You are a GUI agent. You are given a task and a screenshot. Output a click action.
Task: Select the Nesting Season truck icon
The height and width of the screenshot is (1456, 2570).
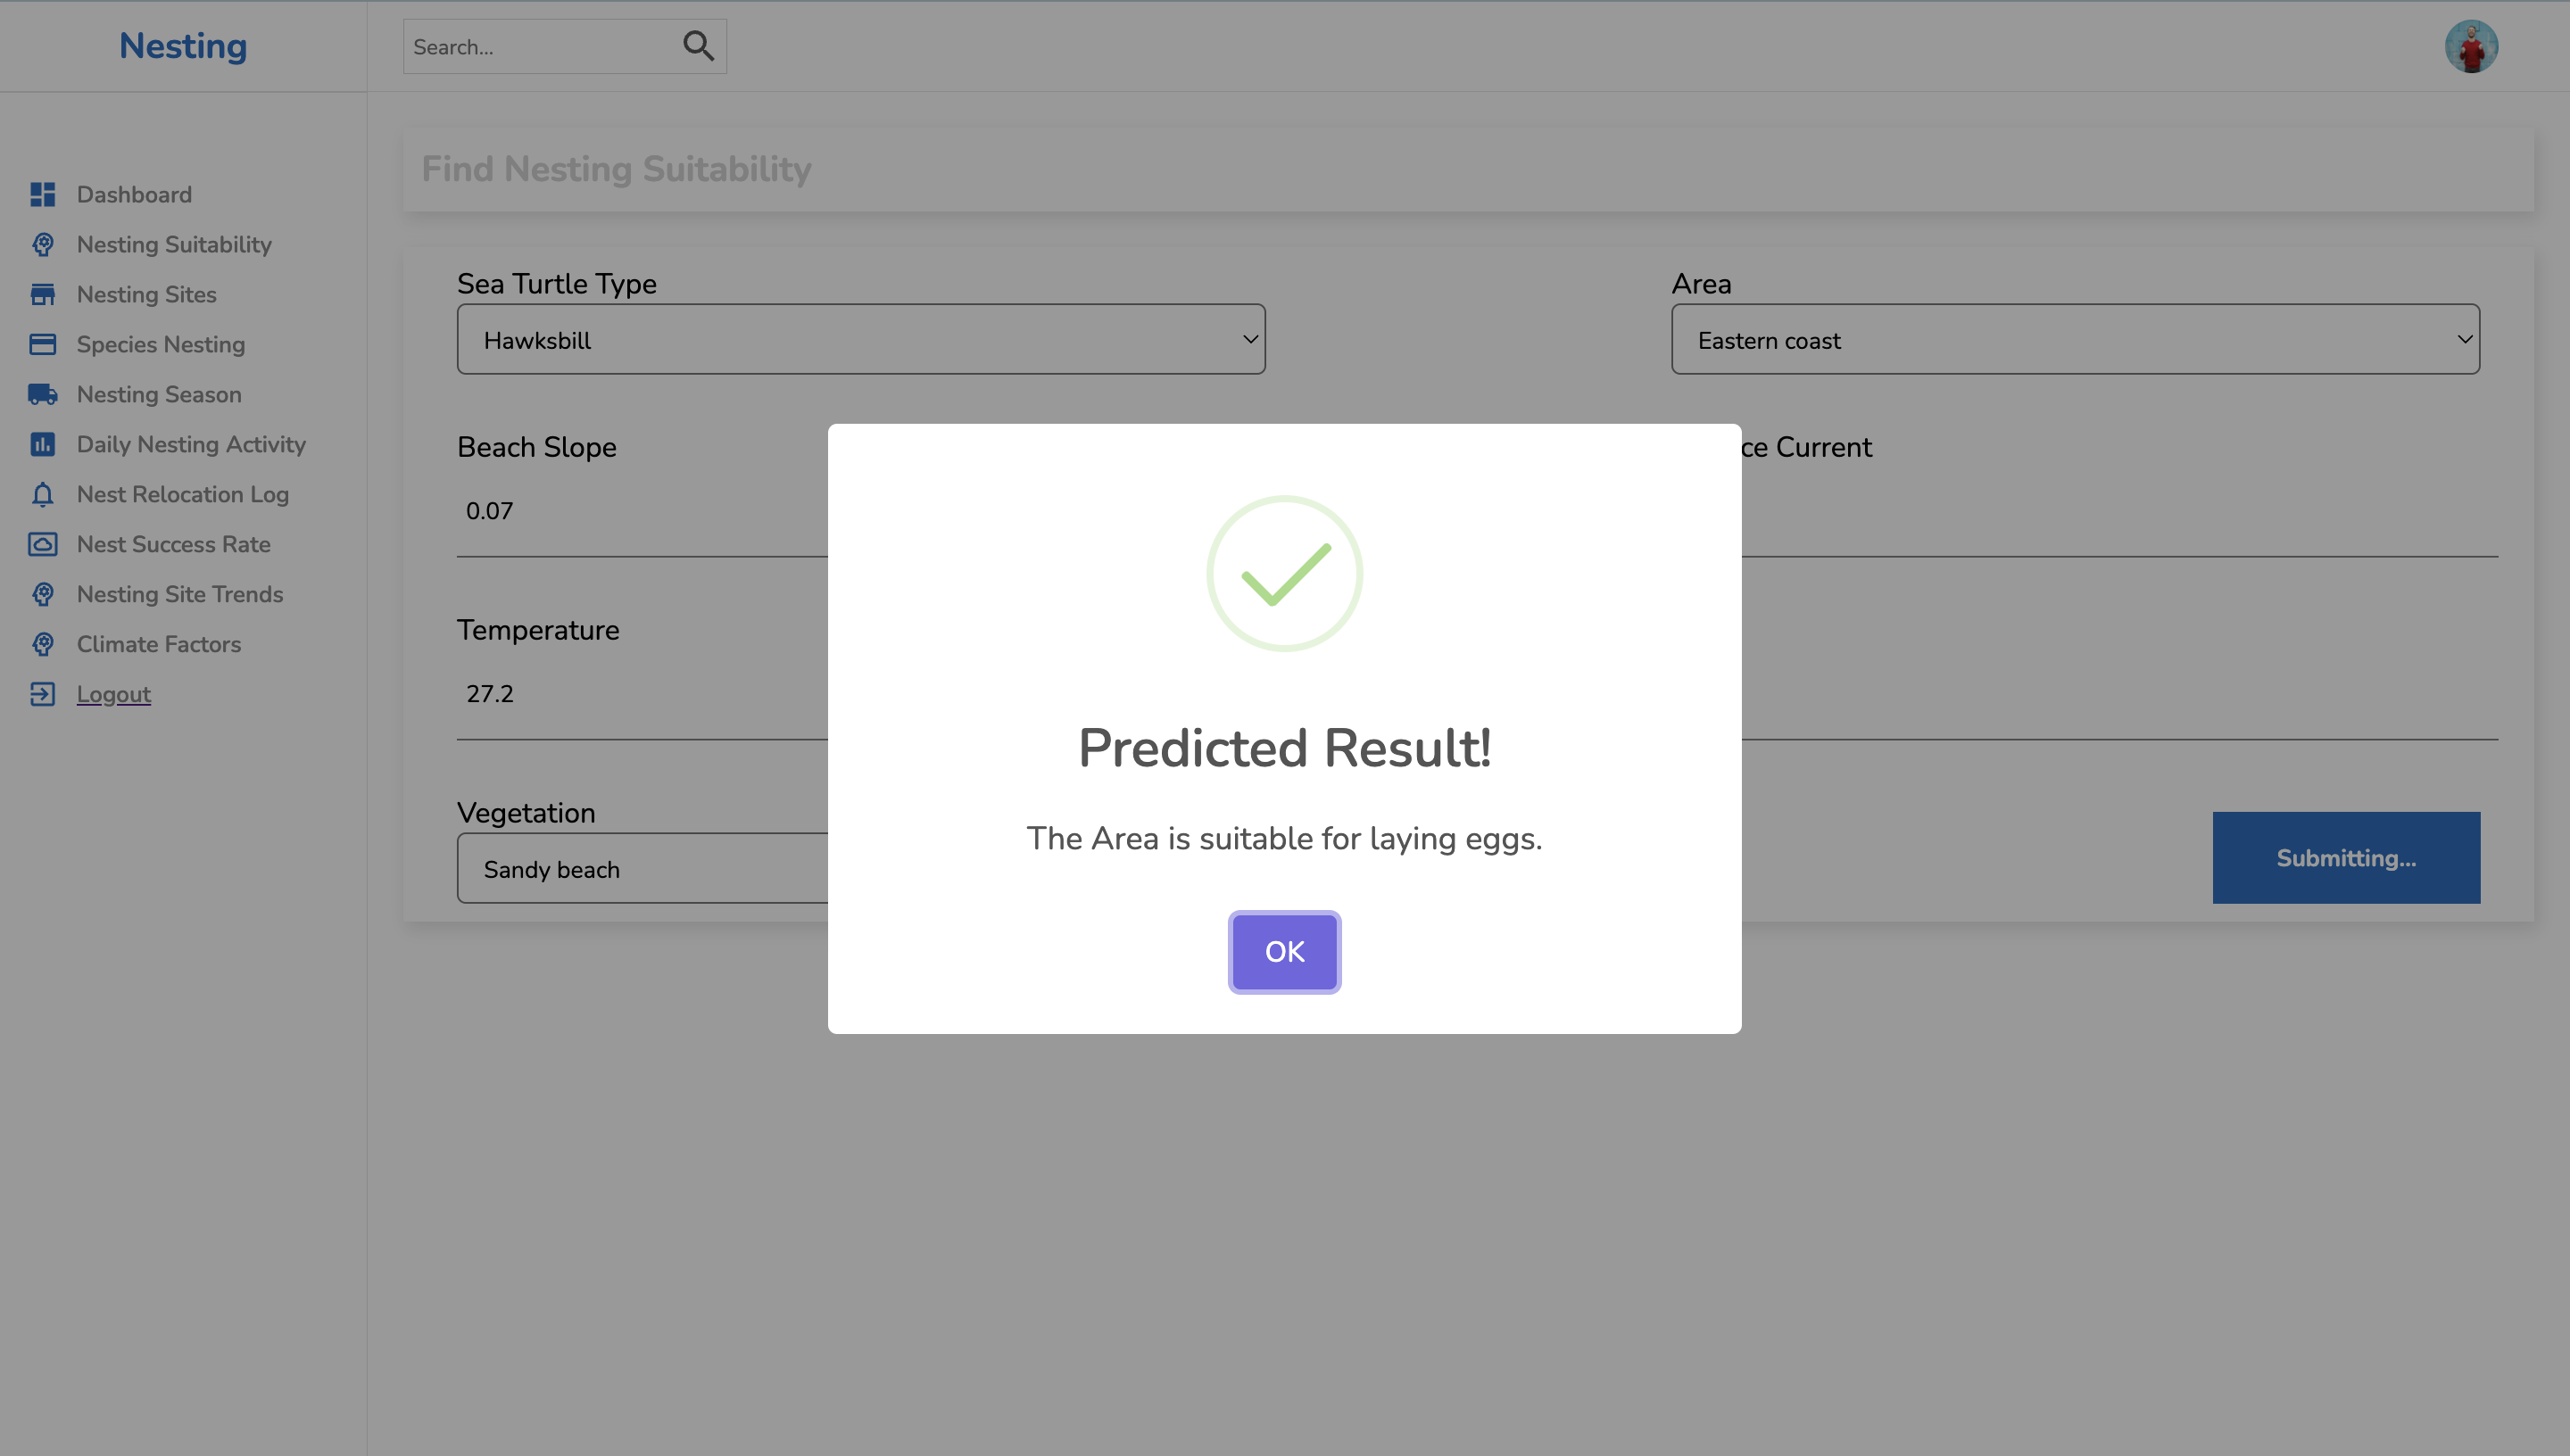[x=42, y=394]
